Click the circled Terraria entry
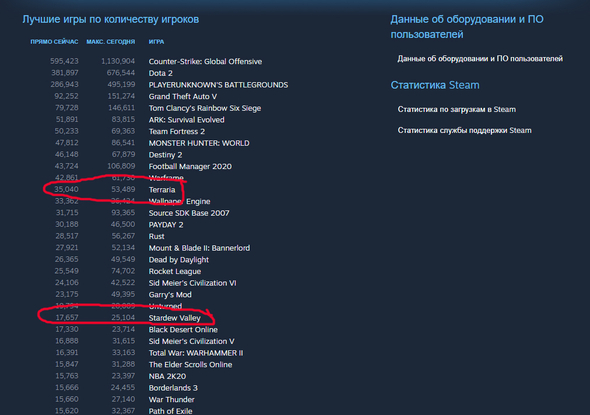The image size is (590, 415). click(162, 190)
